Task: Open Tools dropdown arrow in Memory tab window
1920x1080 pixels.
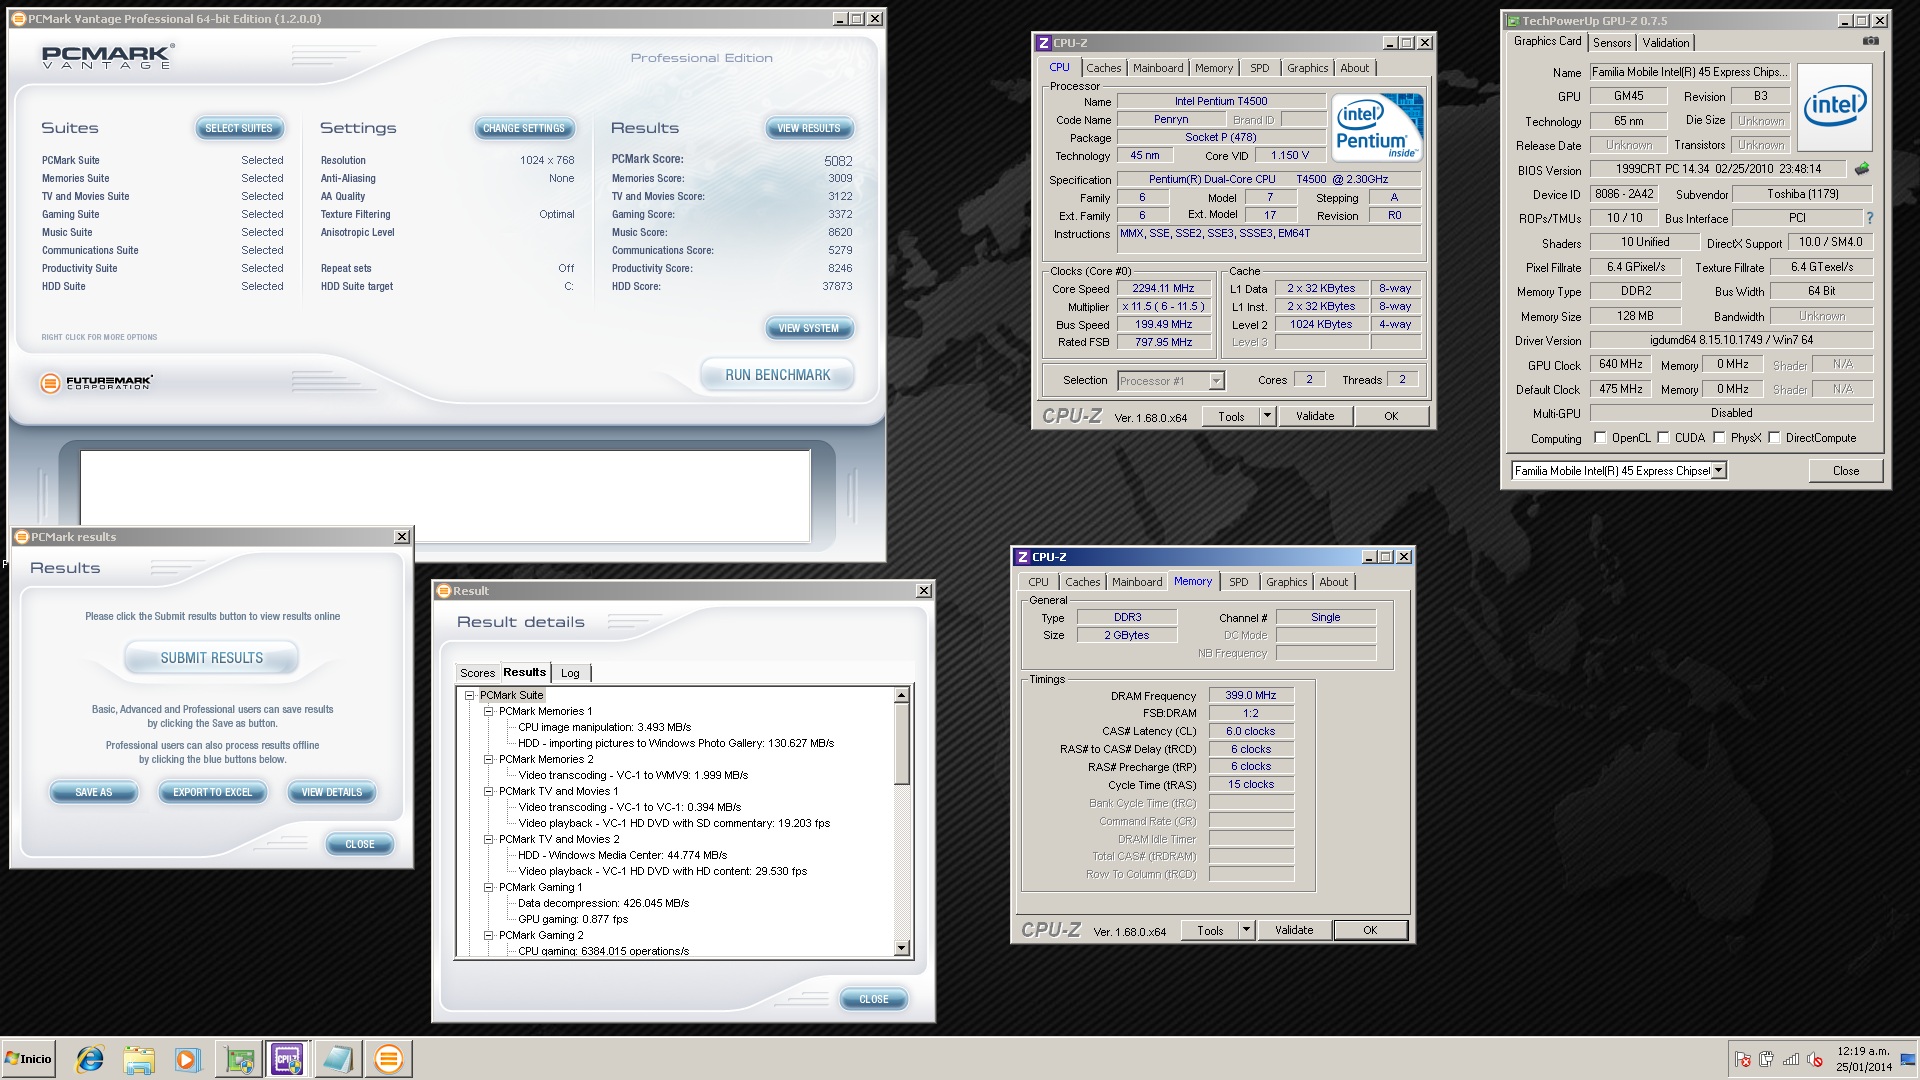Action: coord(1246,931)
